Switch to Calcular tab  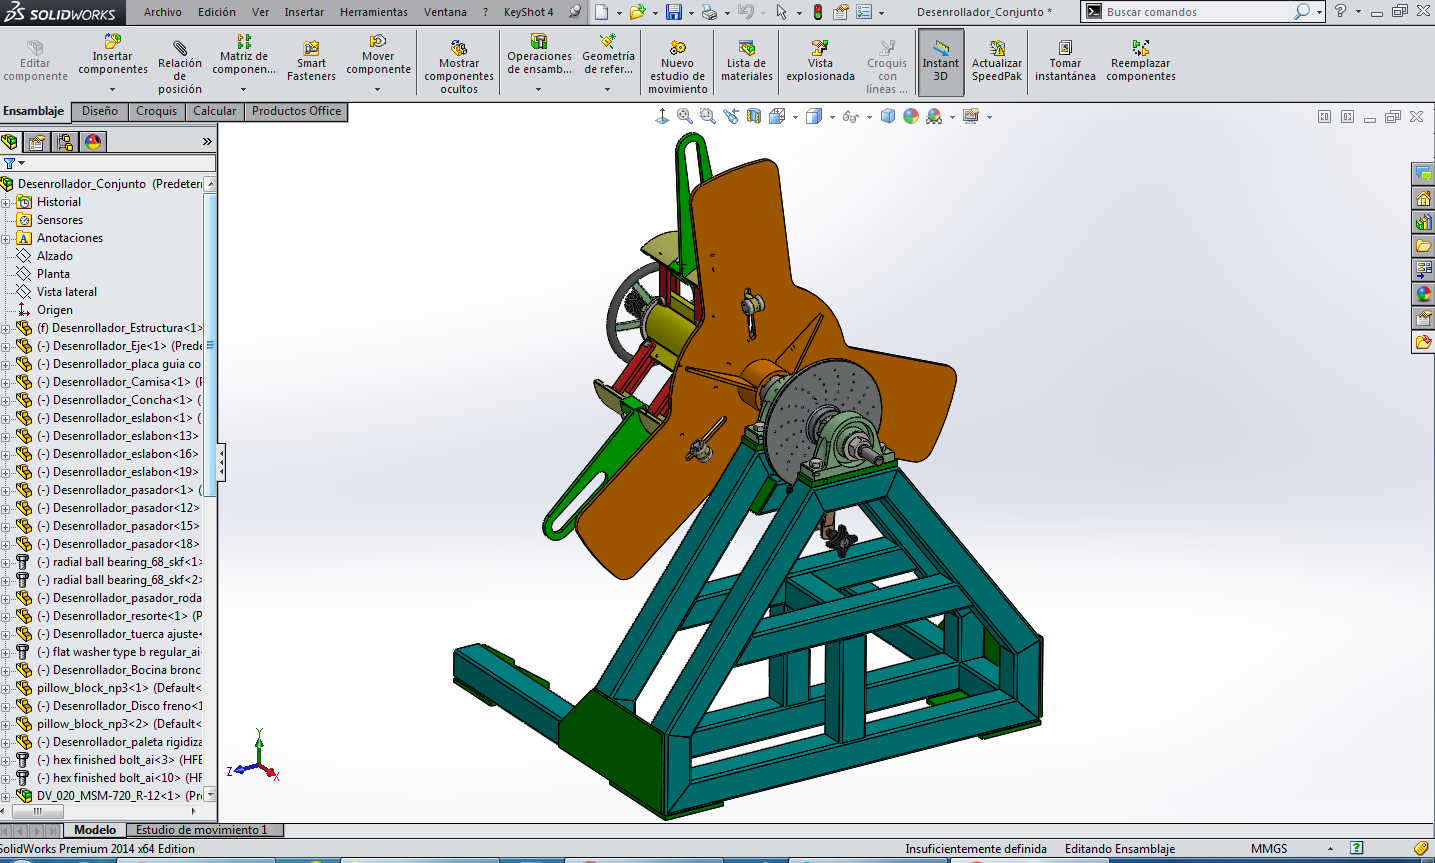pos(215,111)
